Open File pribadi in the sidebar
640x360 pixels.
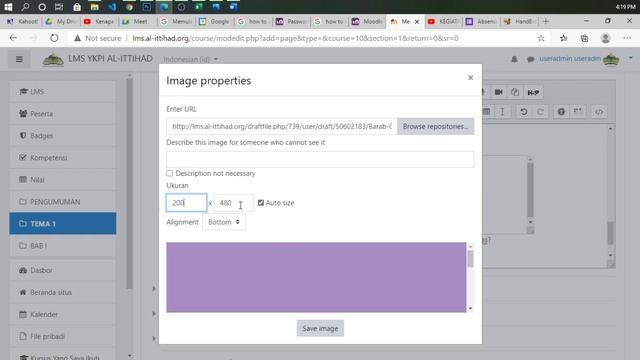coord(63,336)
